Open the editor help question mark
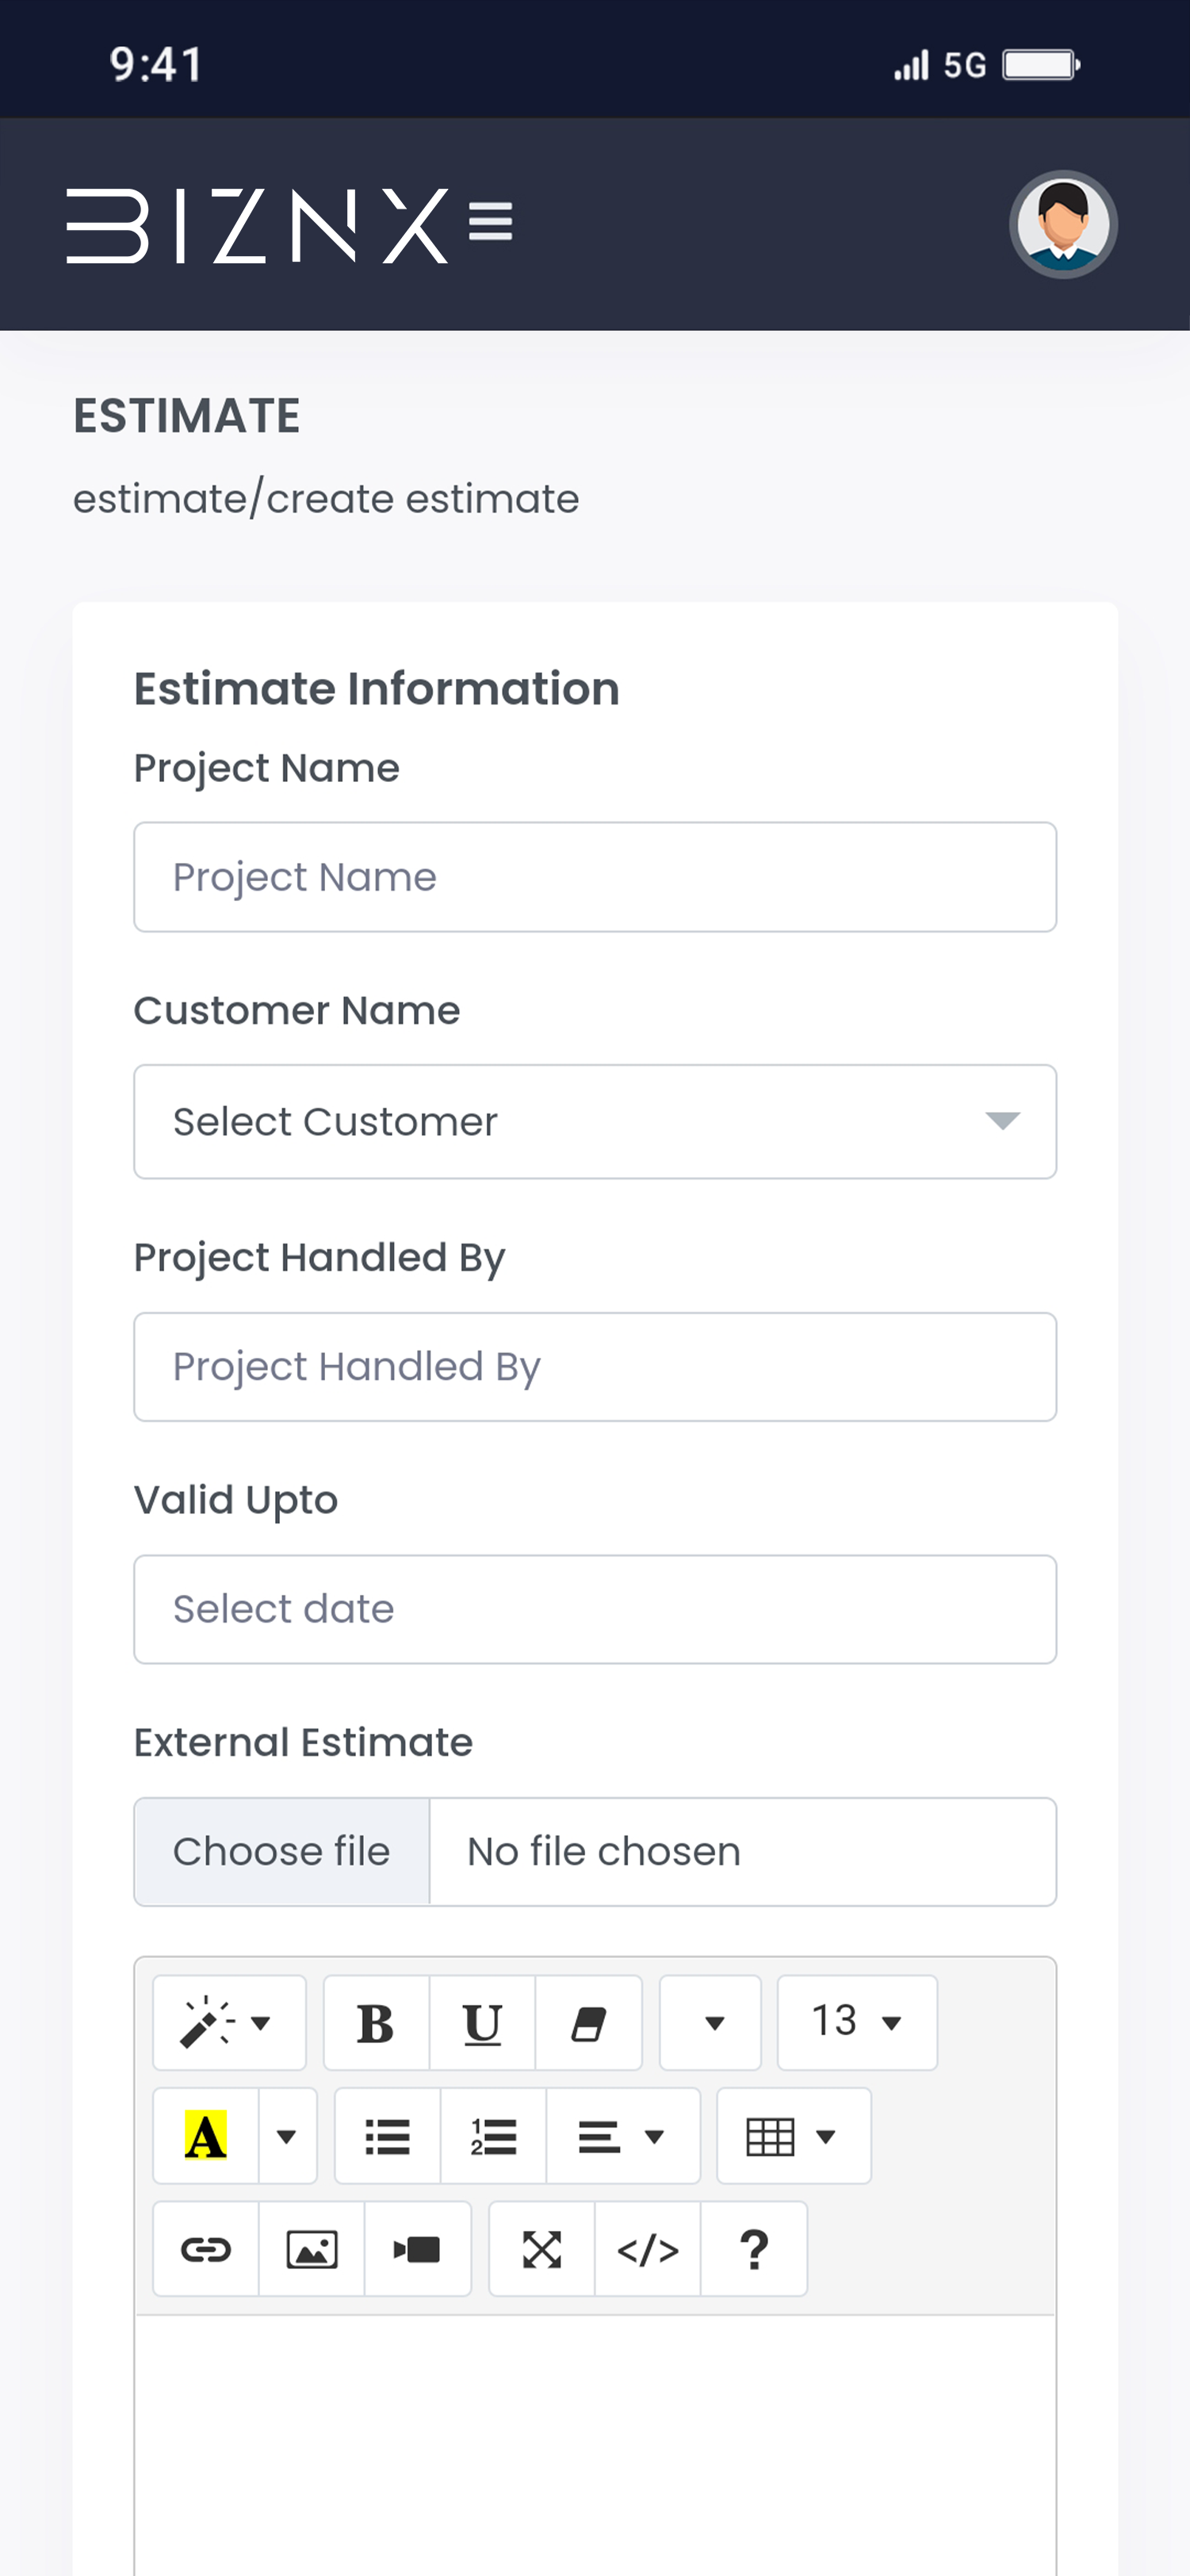The width and height of the screenshot is (1190, 2576). pyautogui.click(x=754, y=2249)
